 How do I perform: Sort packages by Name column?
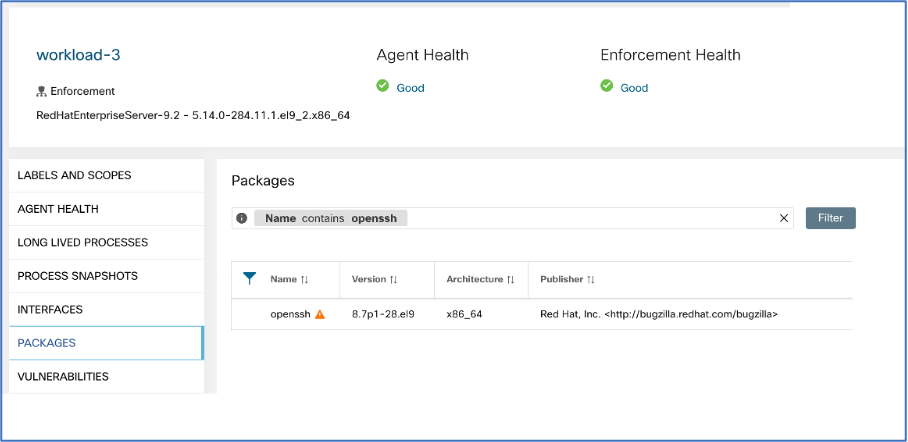coord(304,280)
